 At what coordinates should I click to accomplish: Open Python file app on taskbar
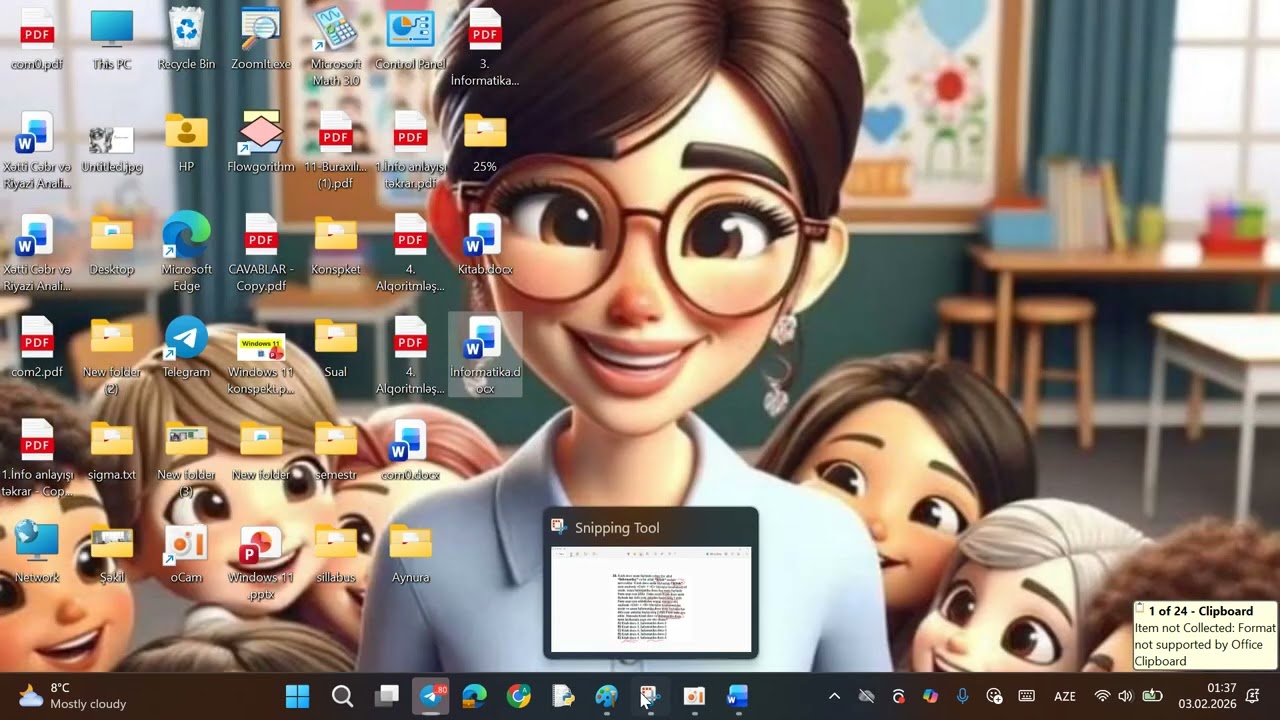(x=563, y=696)
